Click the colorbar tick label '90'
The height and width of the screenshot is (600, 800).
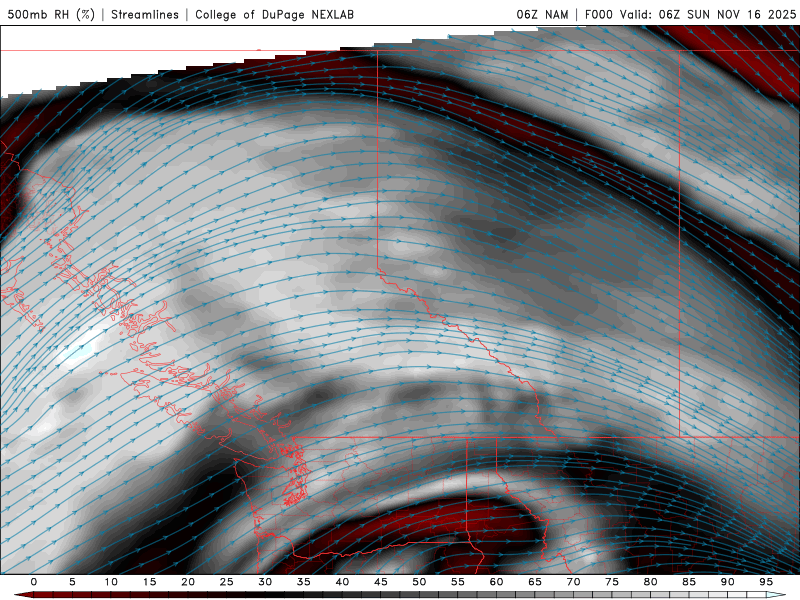727,582
